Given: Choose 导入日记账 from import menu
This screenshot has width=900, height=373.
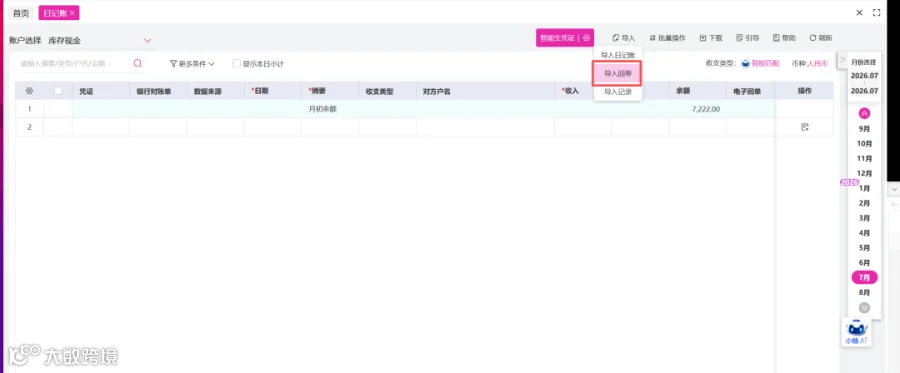Looking at the screenshot, I should tap(618, 55).
